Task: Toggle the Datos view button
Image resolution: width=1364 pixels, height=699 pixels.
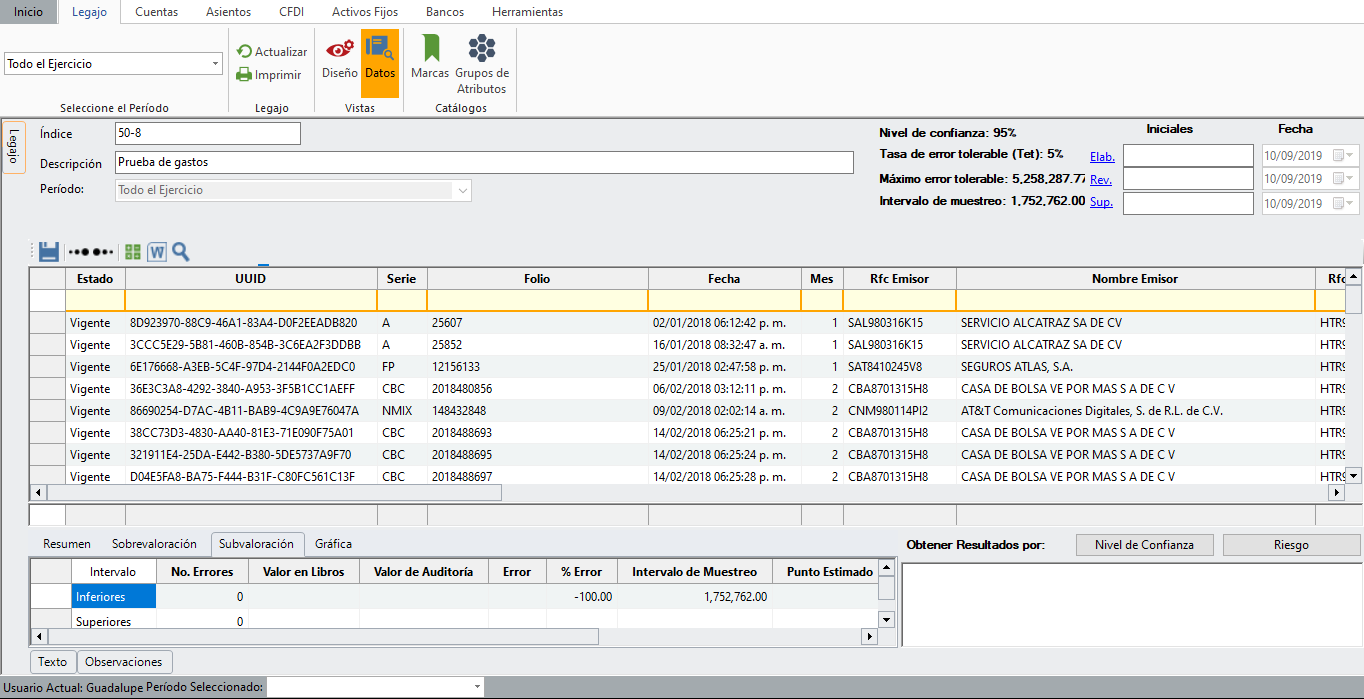Action: click(x=380, y=58)
